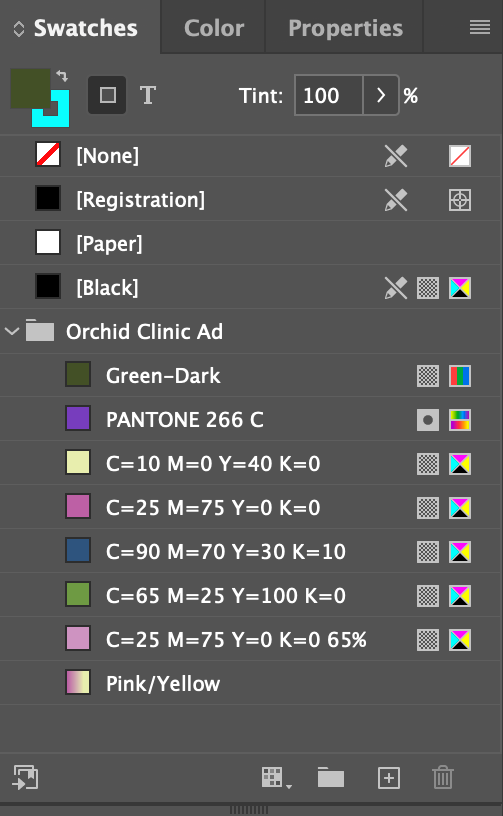Toggle Formatting affects container button
503x816 pixels.
tap(107, 95)
